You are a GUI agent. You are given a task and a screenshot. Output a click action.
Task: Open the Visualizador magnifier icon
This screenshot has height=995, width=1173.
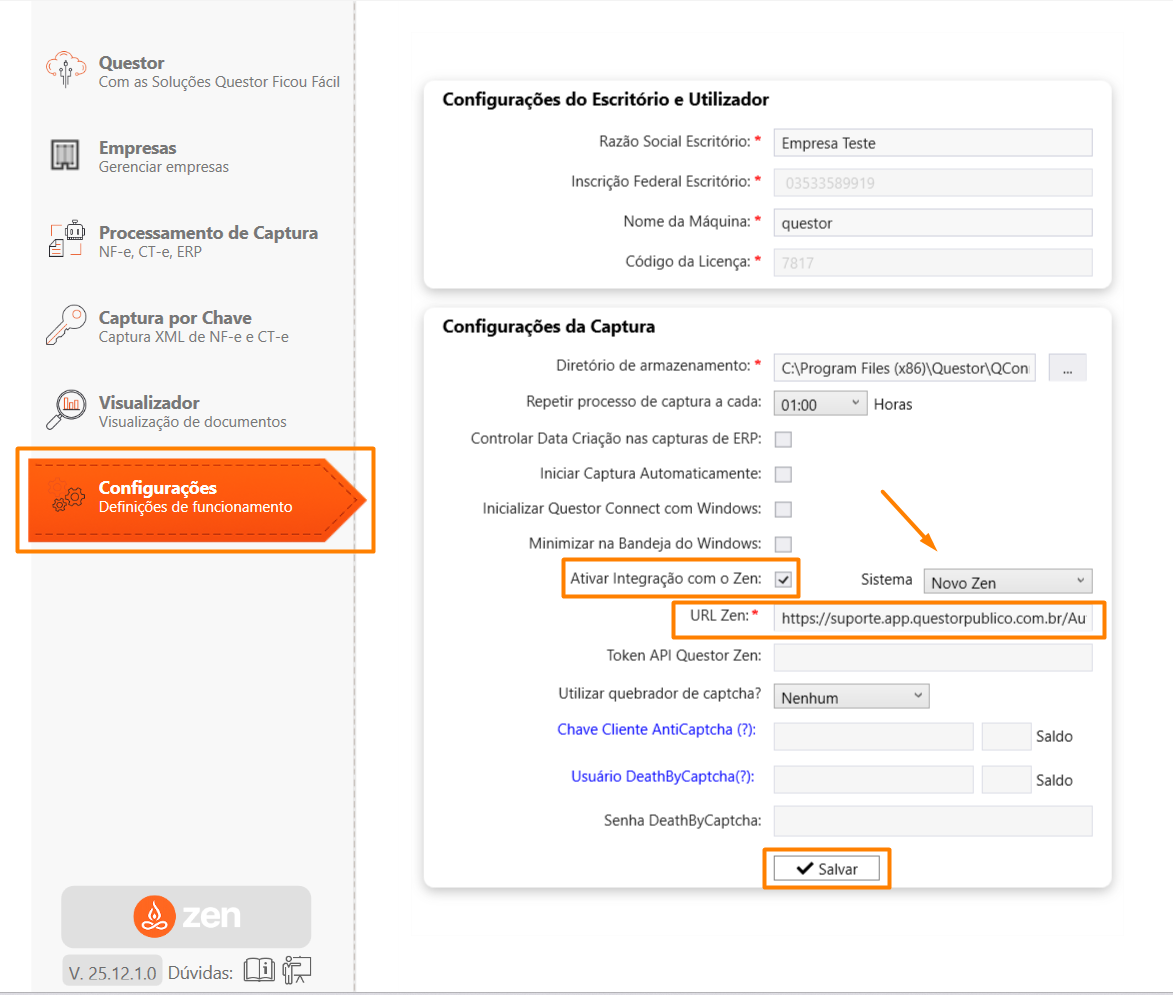click(66, 410)
